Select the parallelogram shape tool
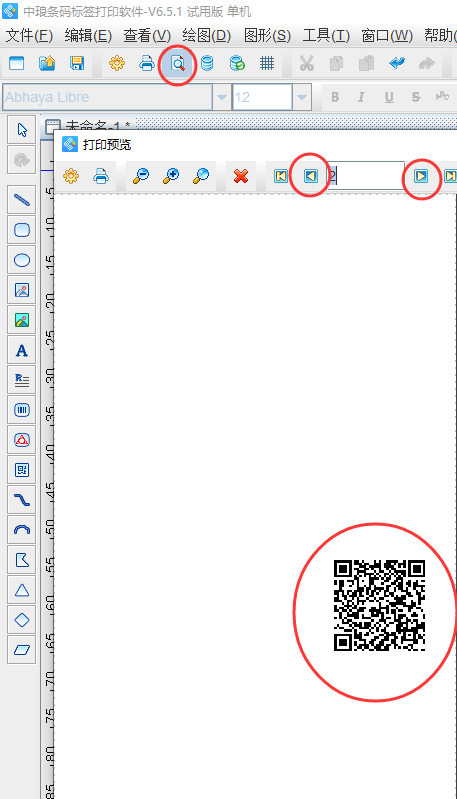This screenshot has width=457, height=799. 21,650
